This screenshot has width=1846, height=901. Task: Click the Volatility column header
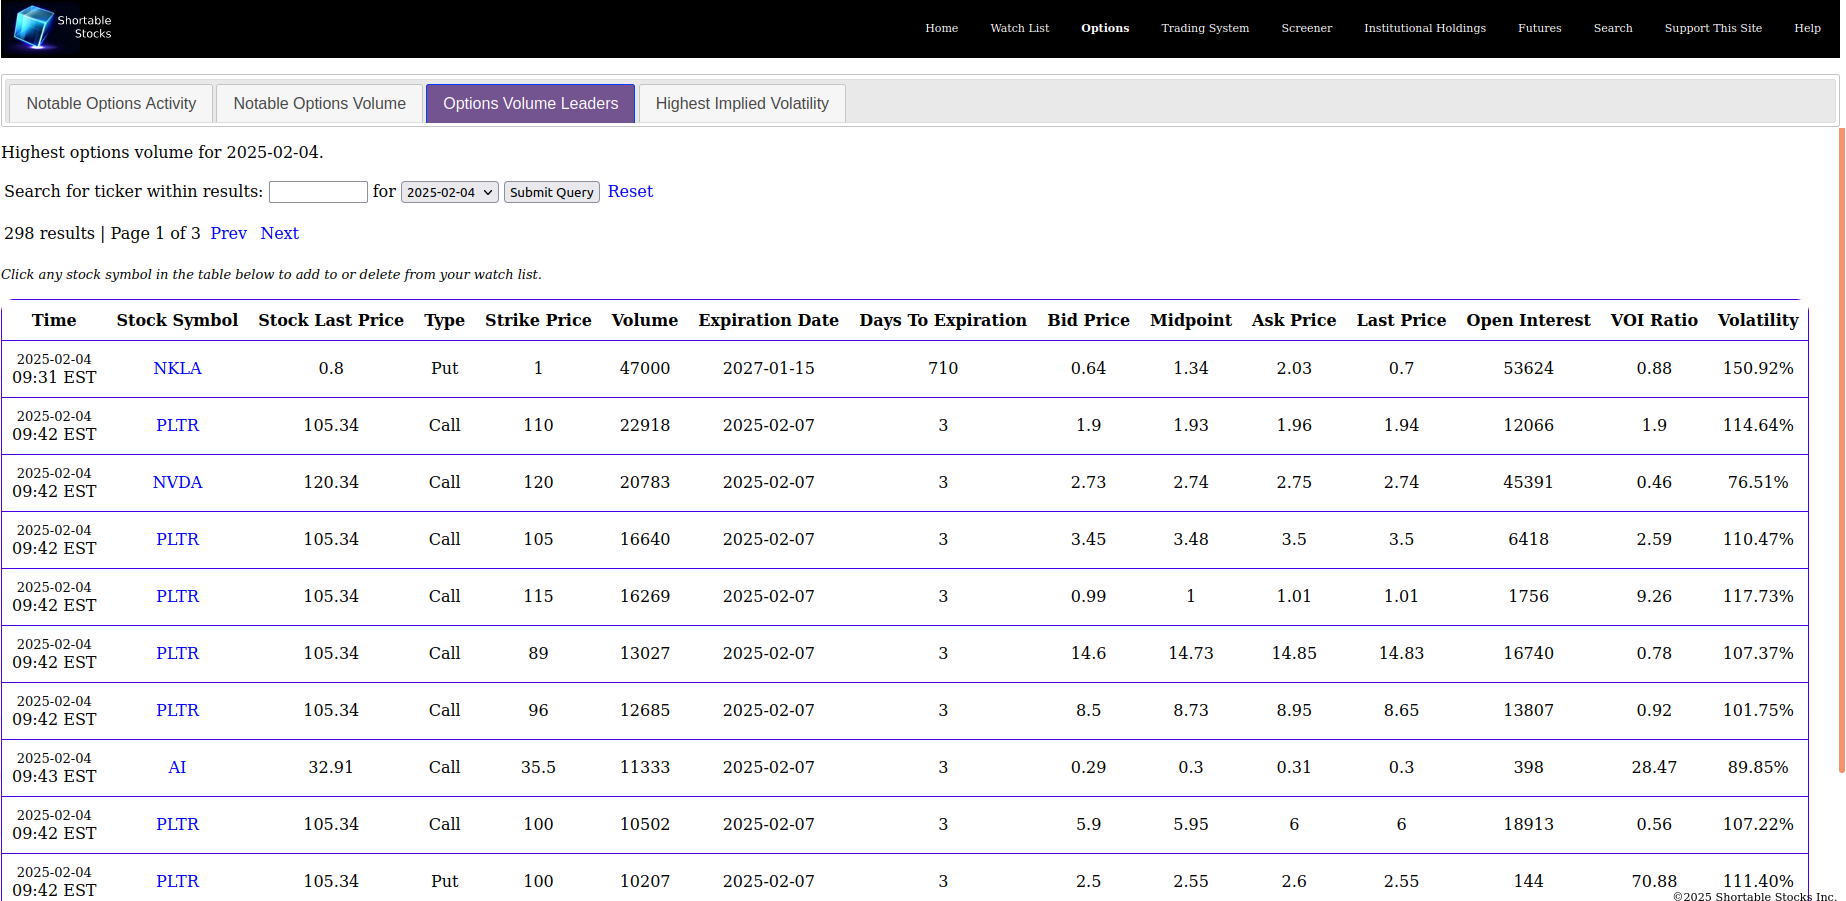pos(1758,320)
